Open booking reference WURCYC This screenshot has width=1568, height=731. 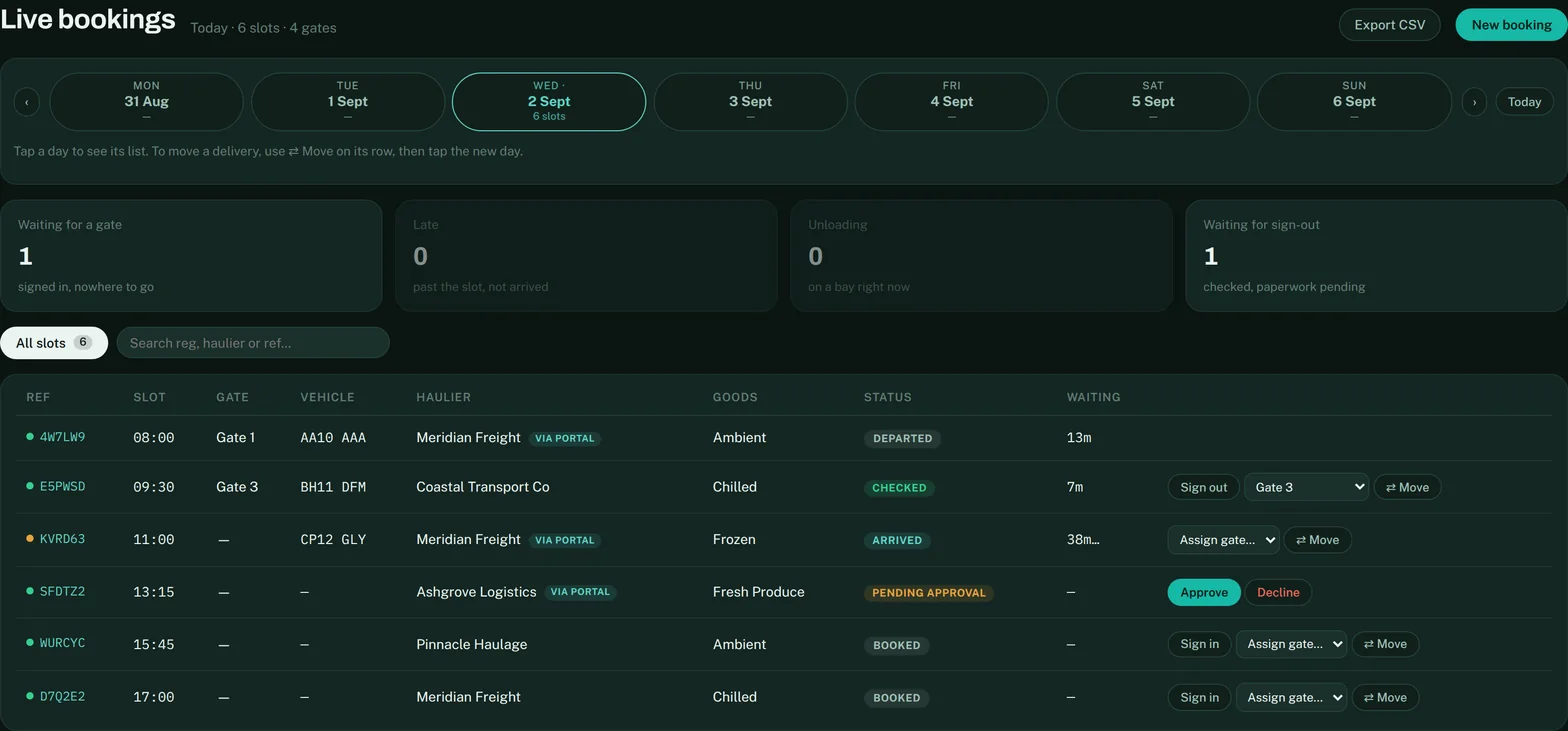pyautogui.click(x=62, y=643)
